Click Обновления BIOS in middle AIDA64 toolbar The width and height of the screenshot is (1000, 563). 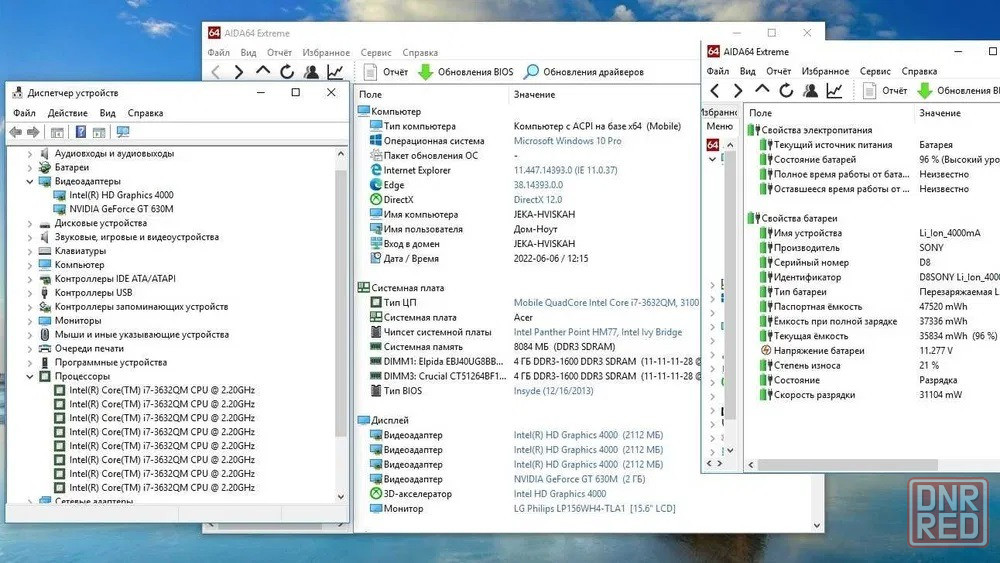[x=466, y=72]
